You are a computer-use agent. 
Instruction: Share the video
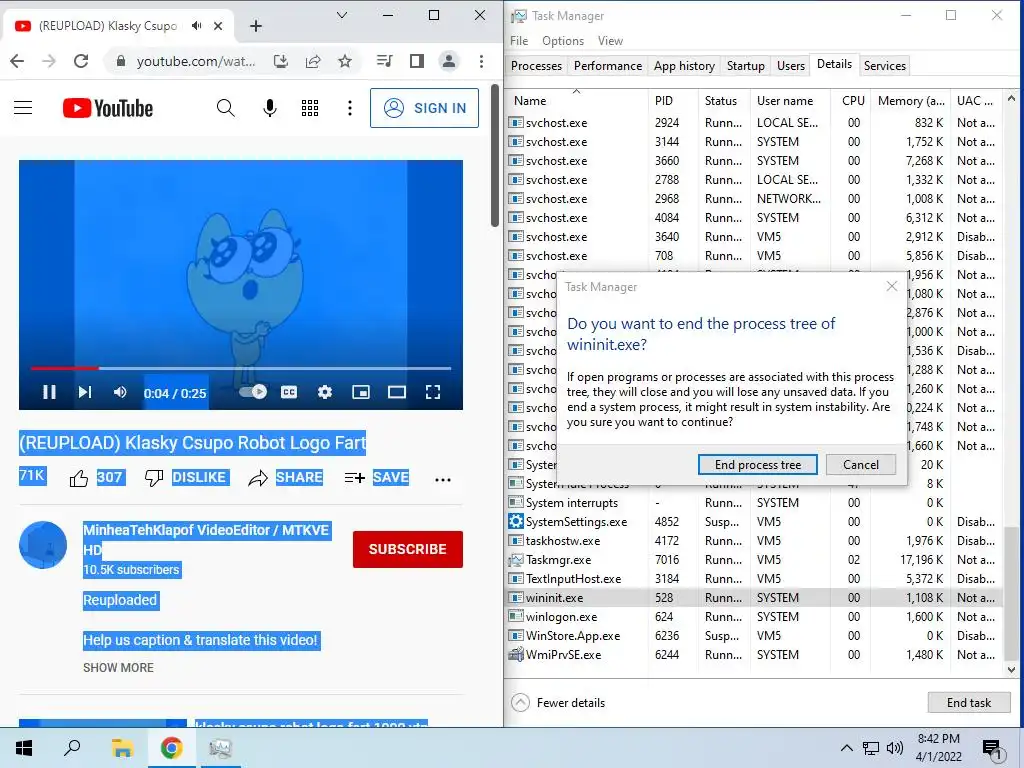[285, 478]
